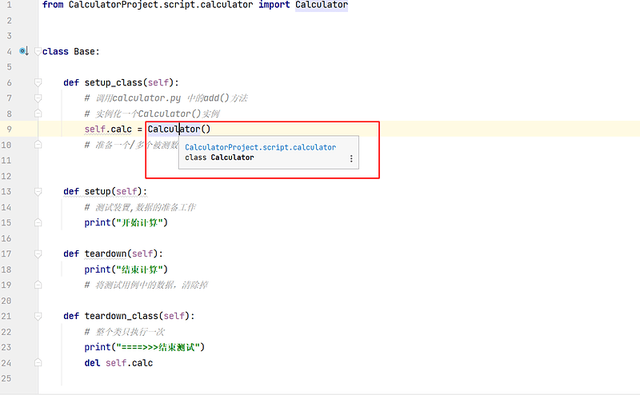The height and width of the screenshot is (395, 640).
Task: Click line number 9 in the gutter
Action: click(x=9, y=129)
